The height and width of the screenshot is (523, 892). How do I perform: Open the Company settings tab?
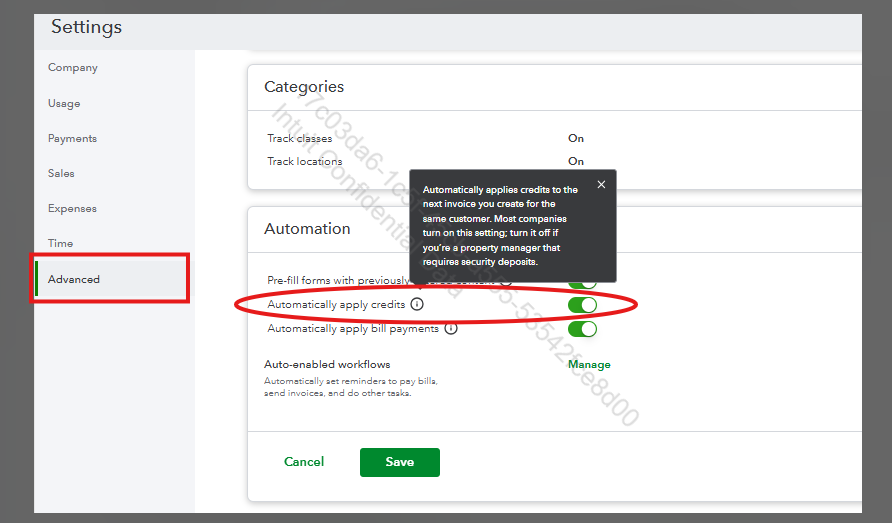pos(73,68)
